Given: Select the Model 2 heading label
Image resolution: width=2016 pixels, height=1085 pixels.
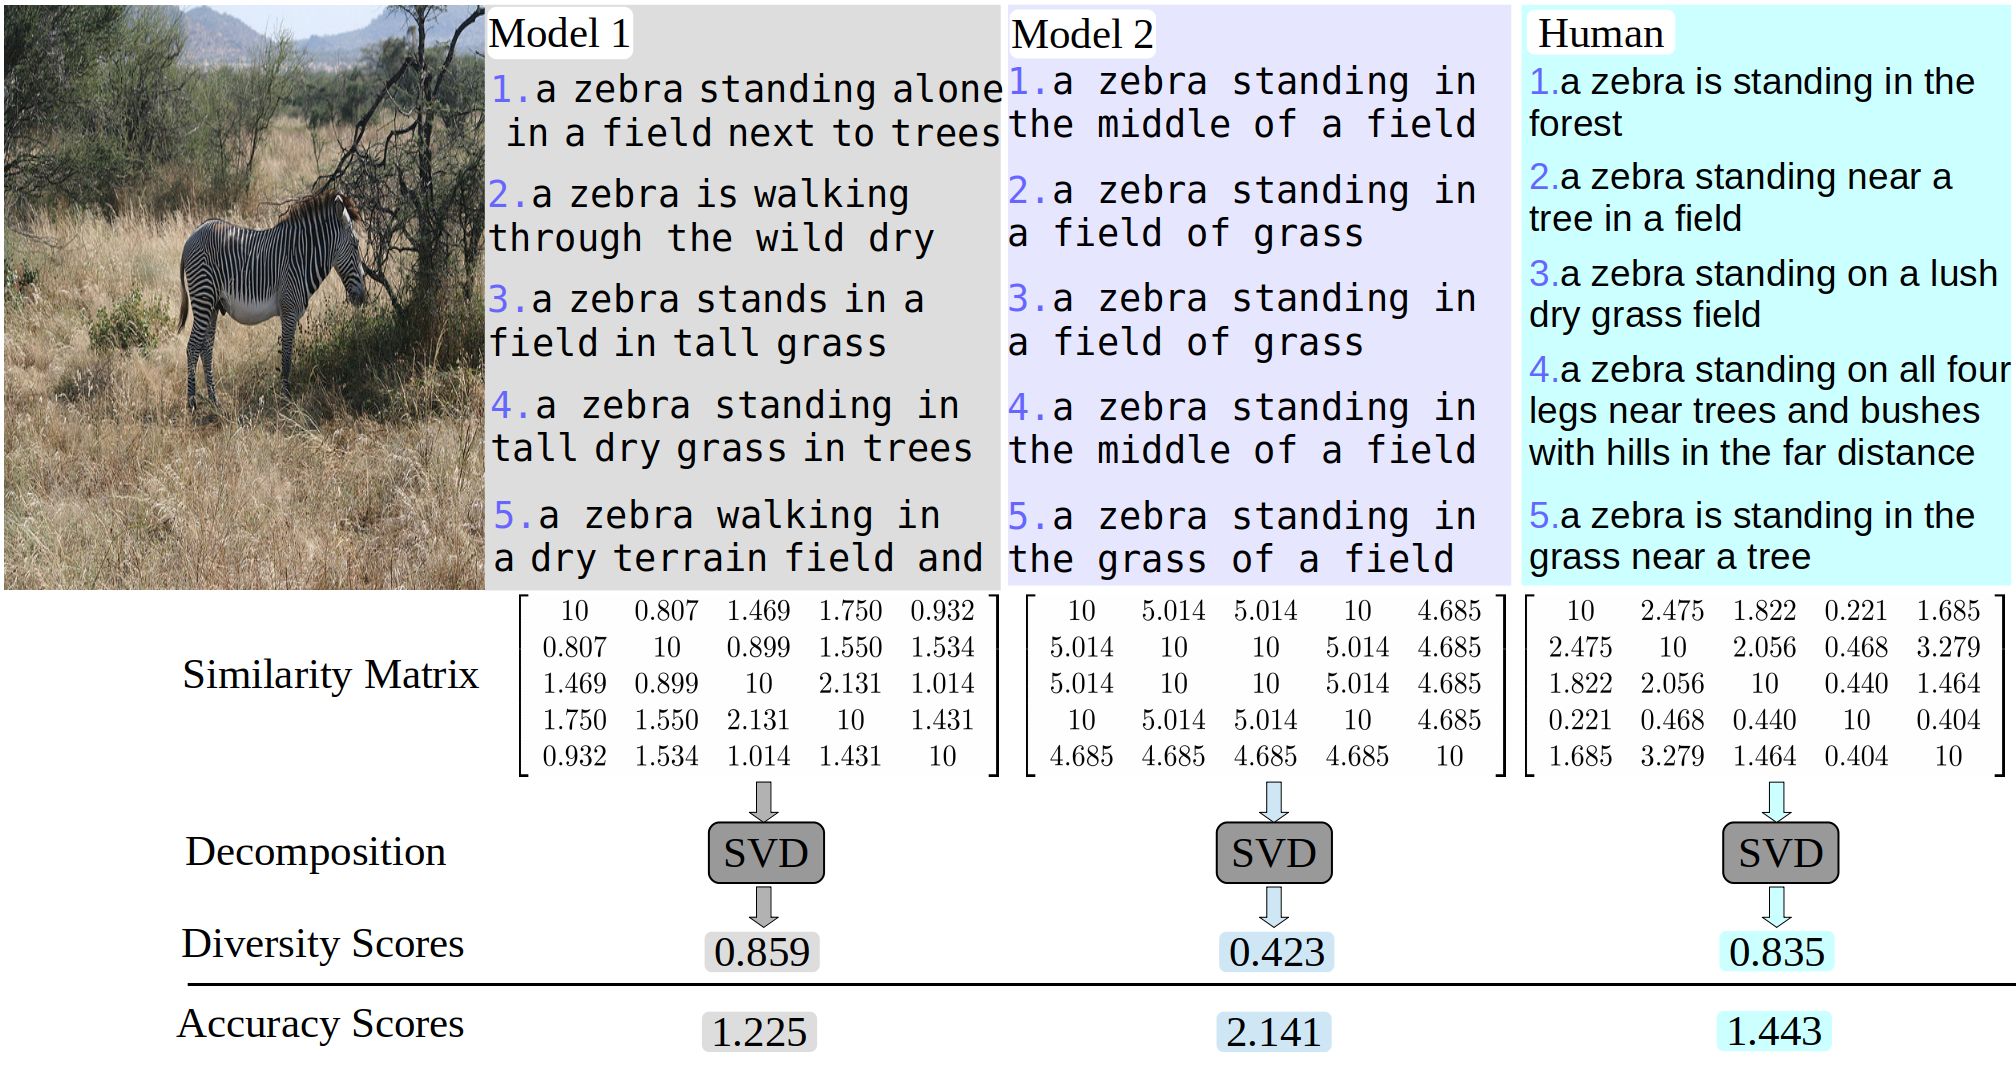Looking at the screenshot, I should [1082, 34].
